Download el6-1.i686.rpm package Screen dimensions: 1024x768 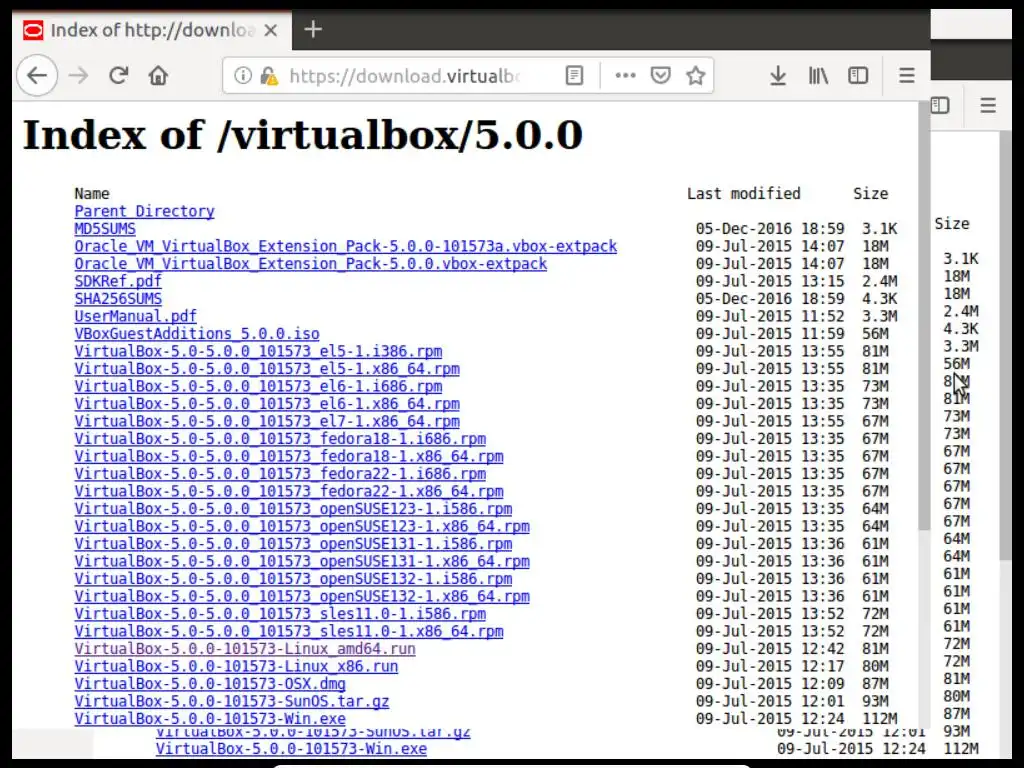coord(258,386)
